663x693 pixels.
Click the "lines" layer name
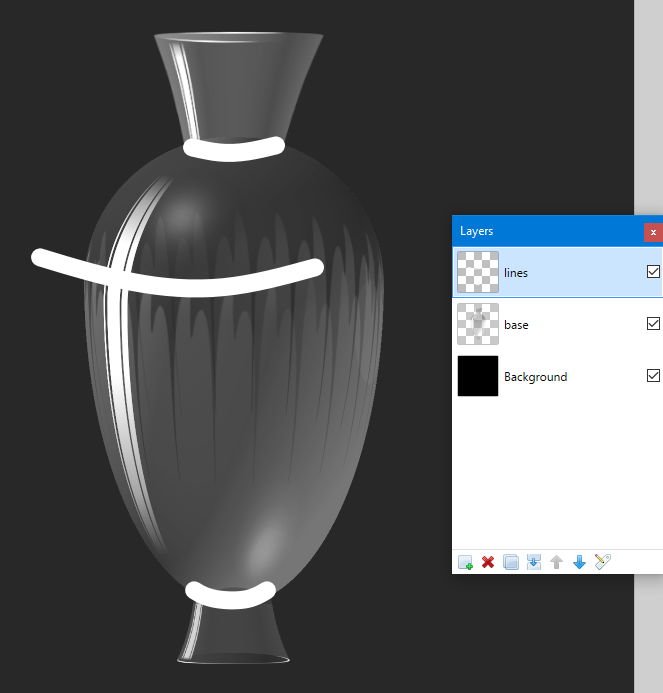click(516, 273)
